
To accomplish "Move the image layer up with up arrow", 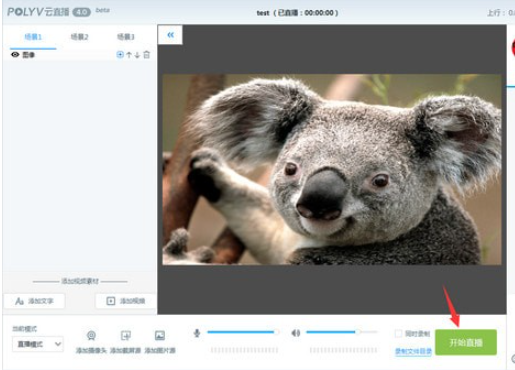I will [x=129, y=55].
